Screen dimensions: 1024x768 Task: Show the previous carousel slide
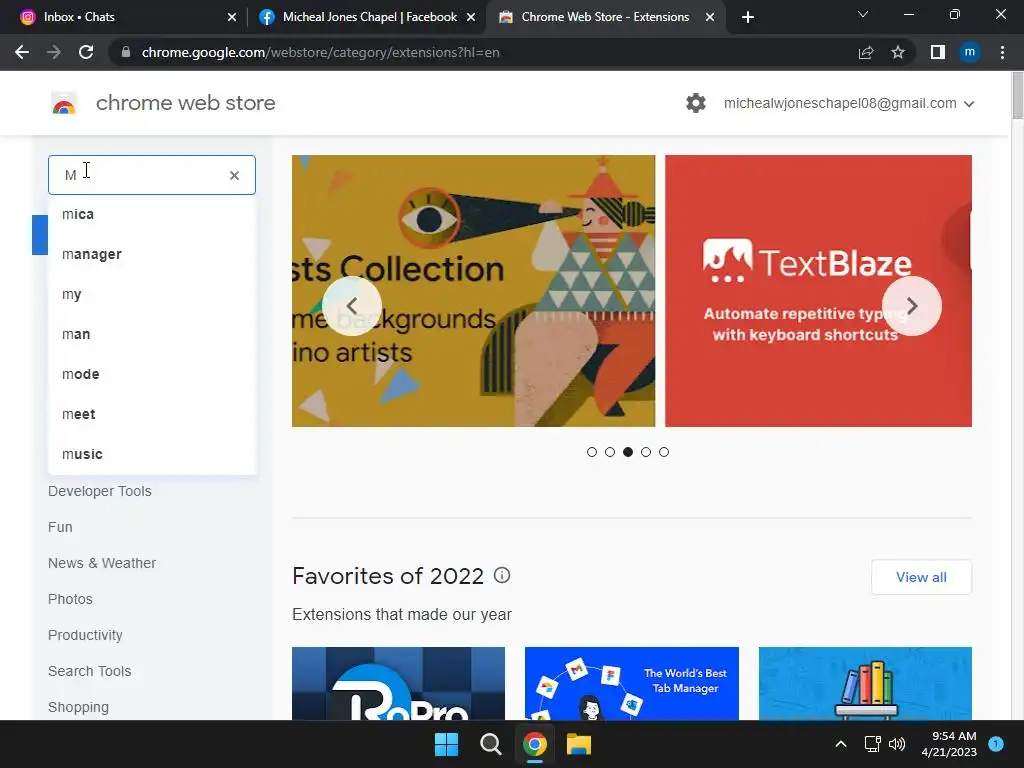(352, 306)
